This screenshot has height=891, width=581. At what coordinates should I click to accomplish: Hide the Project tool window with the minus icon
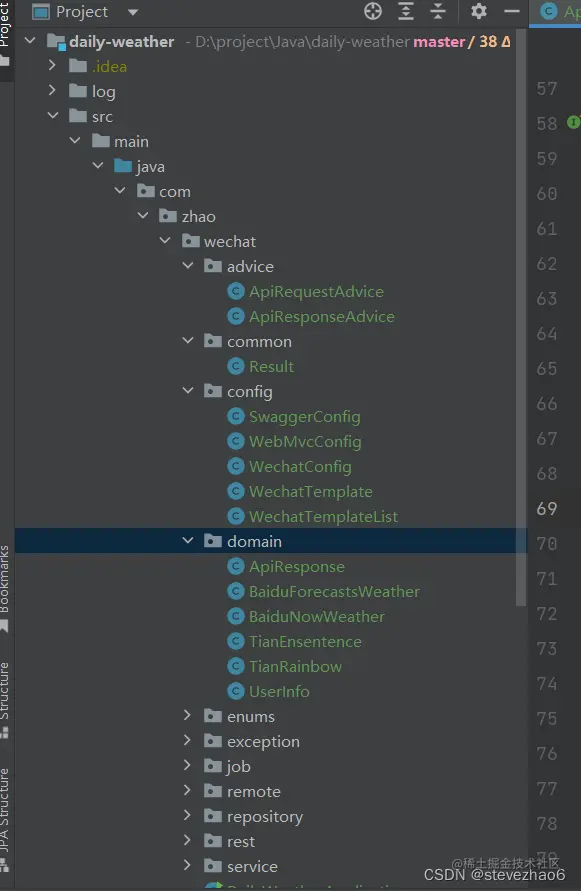tap(512, 11)
